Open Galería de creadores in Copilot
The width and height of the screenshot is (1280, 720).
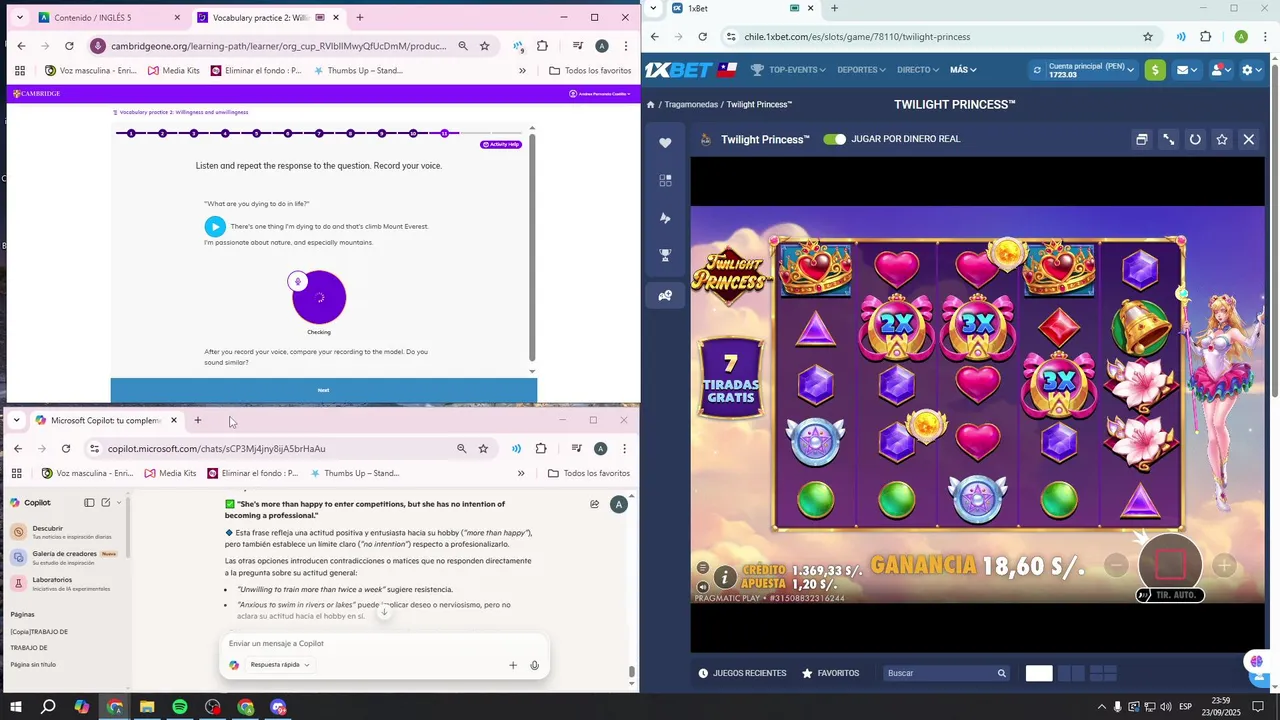tap(65, 557)
